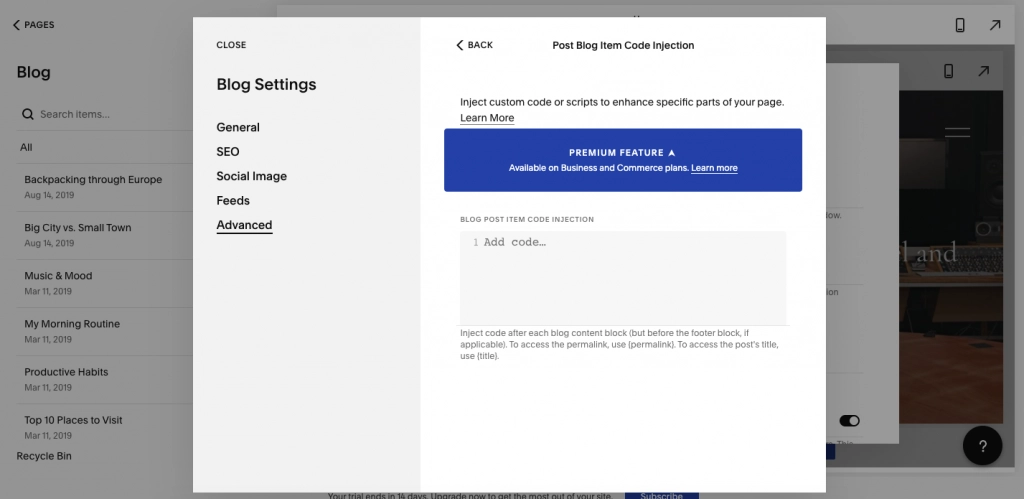Return to Pages via the PAGES chevron
This screenshot has width=1024, height=499.
[x=33, y=25]
